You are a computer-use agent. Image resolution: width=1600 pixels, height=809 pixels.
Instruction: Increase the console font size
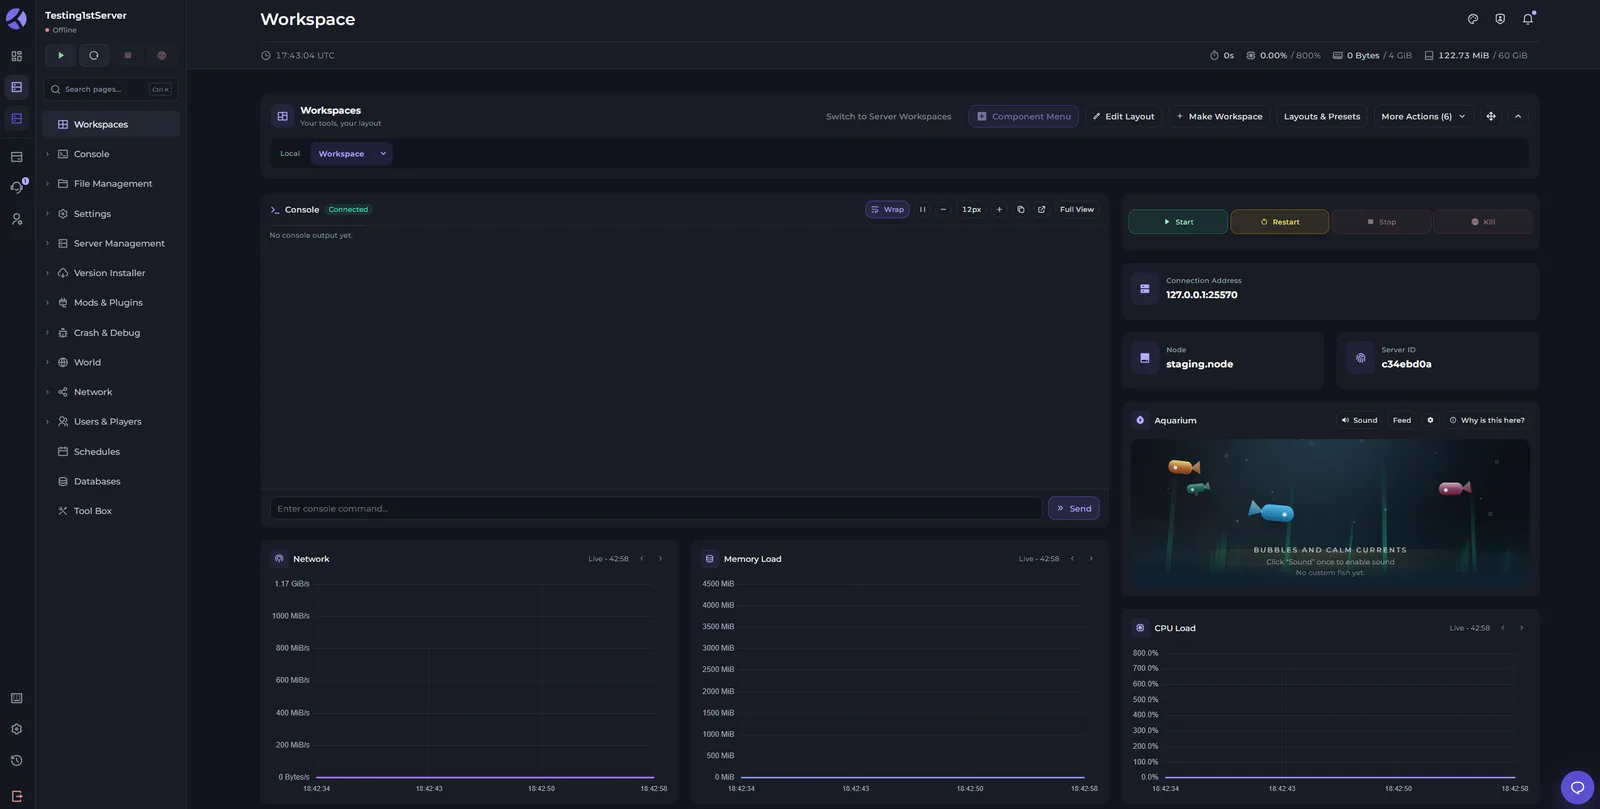(x=999, y=210)
